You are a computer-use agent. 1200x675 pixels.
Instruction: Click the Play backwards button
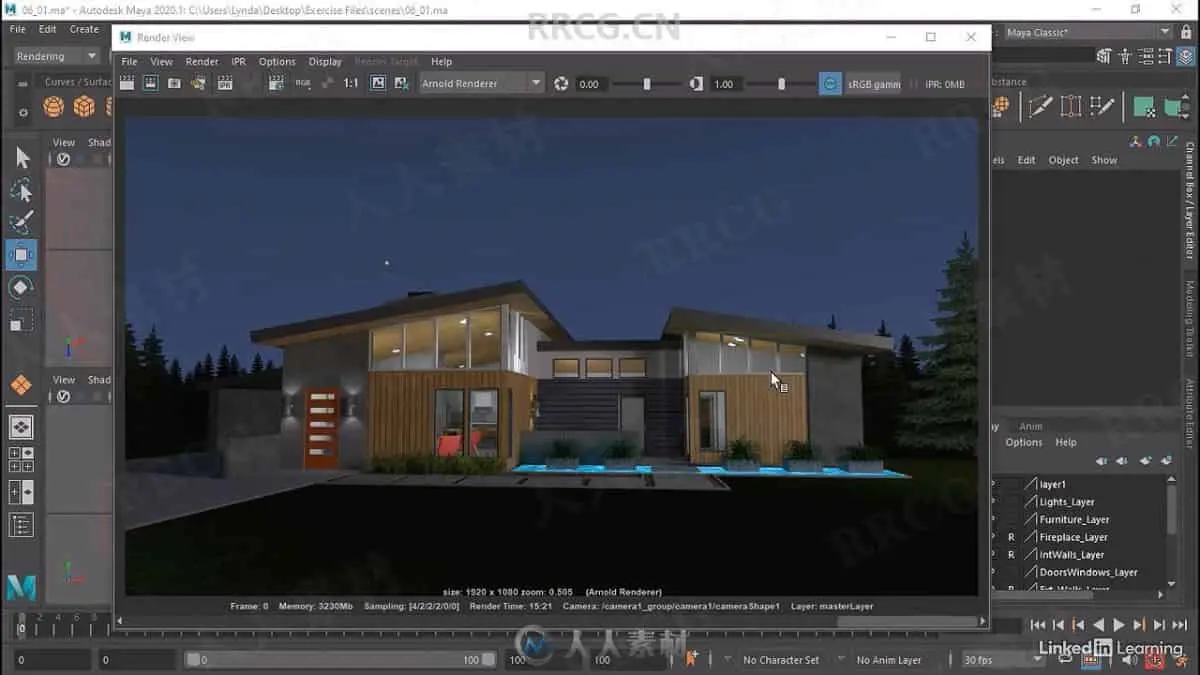pyautogui.click(x=1099, y=625)
